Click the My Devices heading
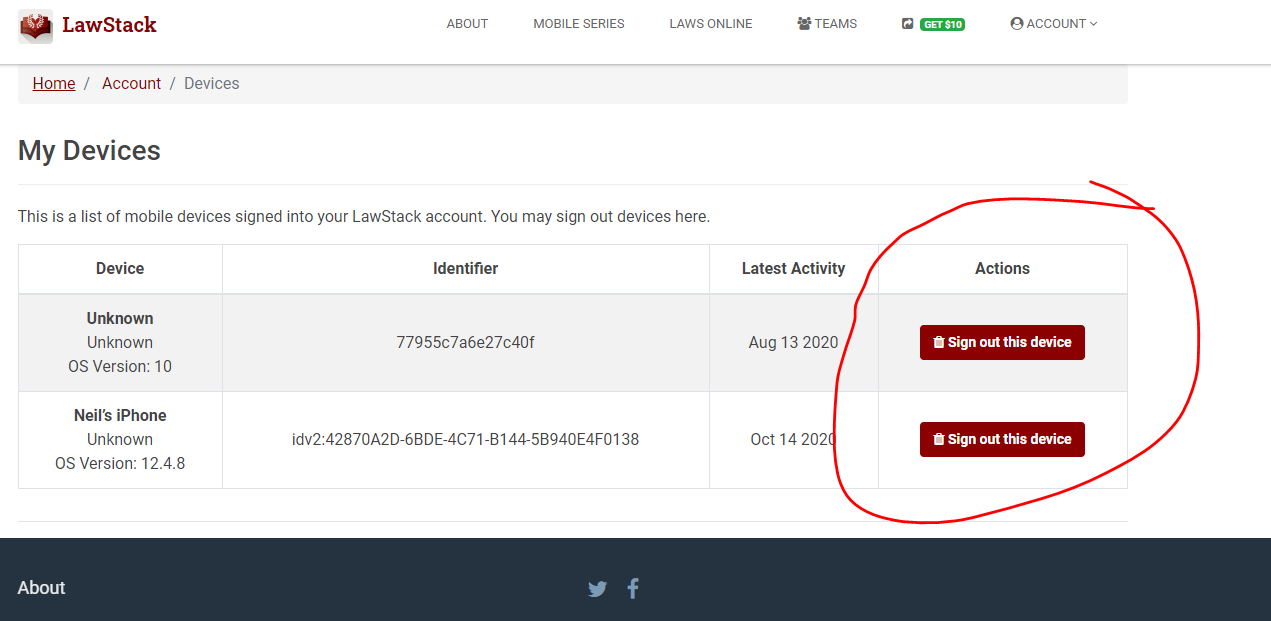The width and height of the screenshot is (1271, 621). 89,151
